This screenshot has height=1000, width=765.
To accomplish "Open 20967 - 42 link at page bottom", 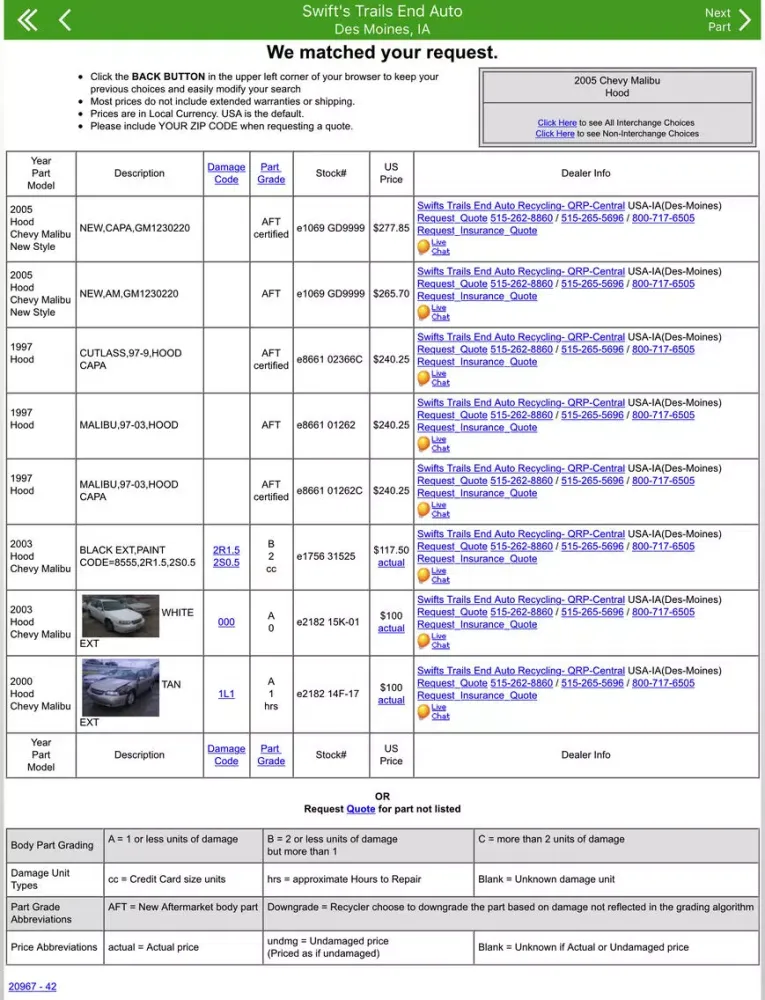I will (x=33, y=986).
